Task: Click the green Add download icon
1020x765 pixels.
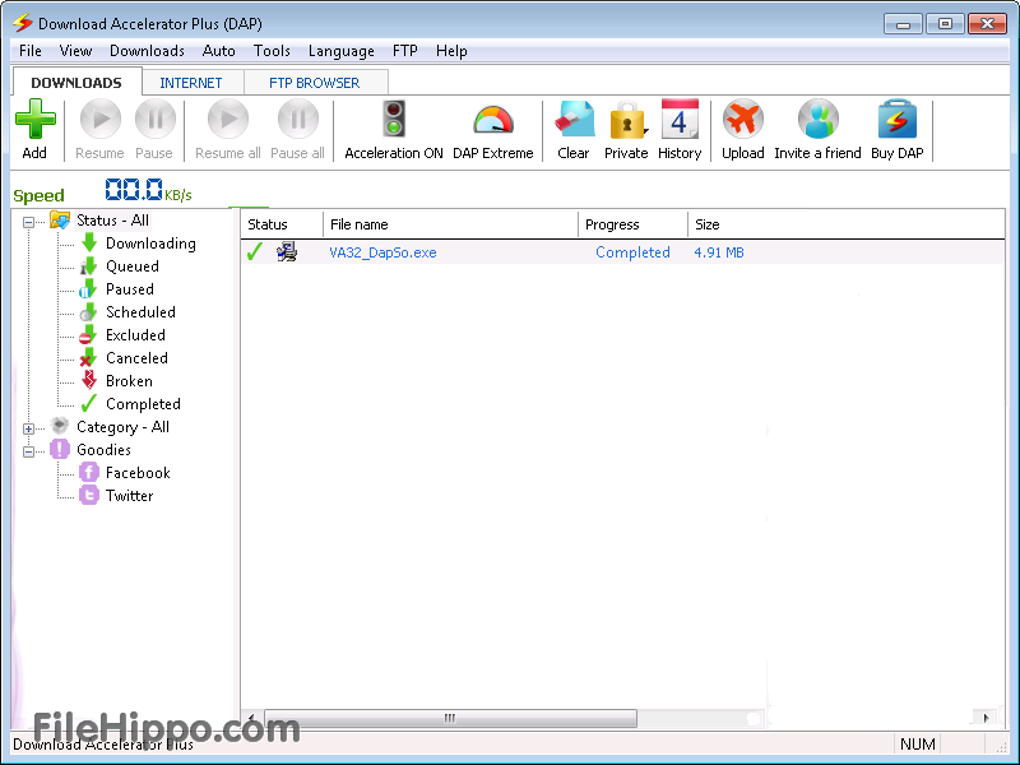Action: pos(35,121)
